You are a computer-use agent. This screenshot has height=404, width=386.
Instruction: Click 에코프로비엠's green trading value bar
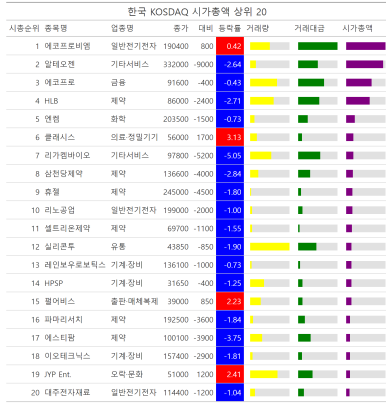click(x=318, y=46)
